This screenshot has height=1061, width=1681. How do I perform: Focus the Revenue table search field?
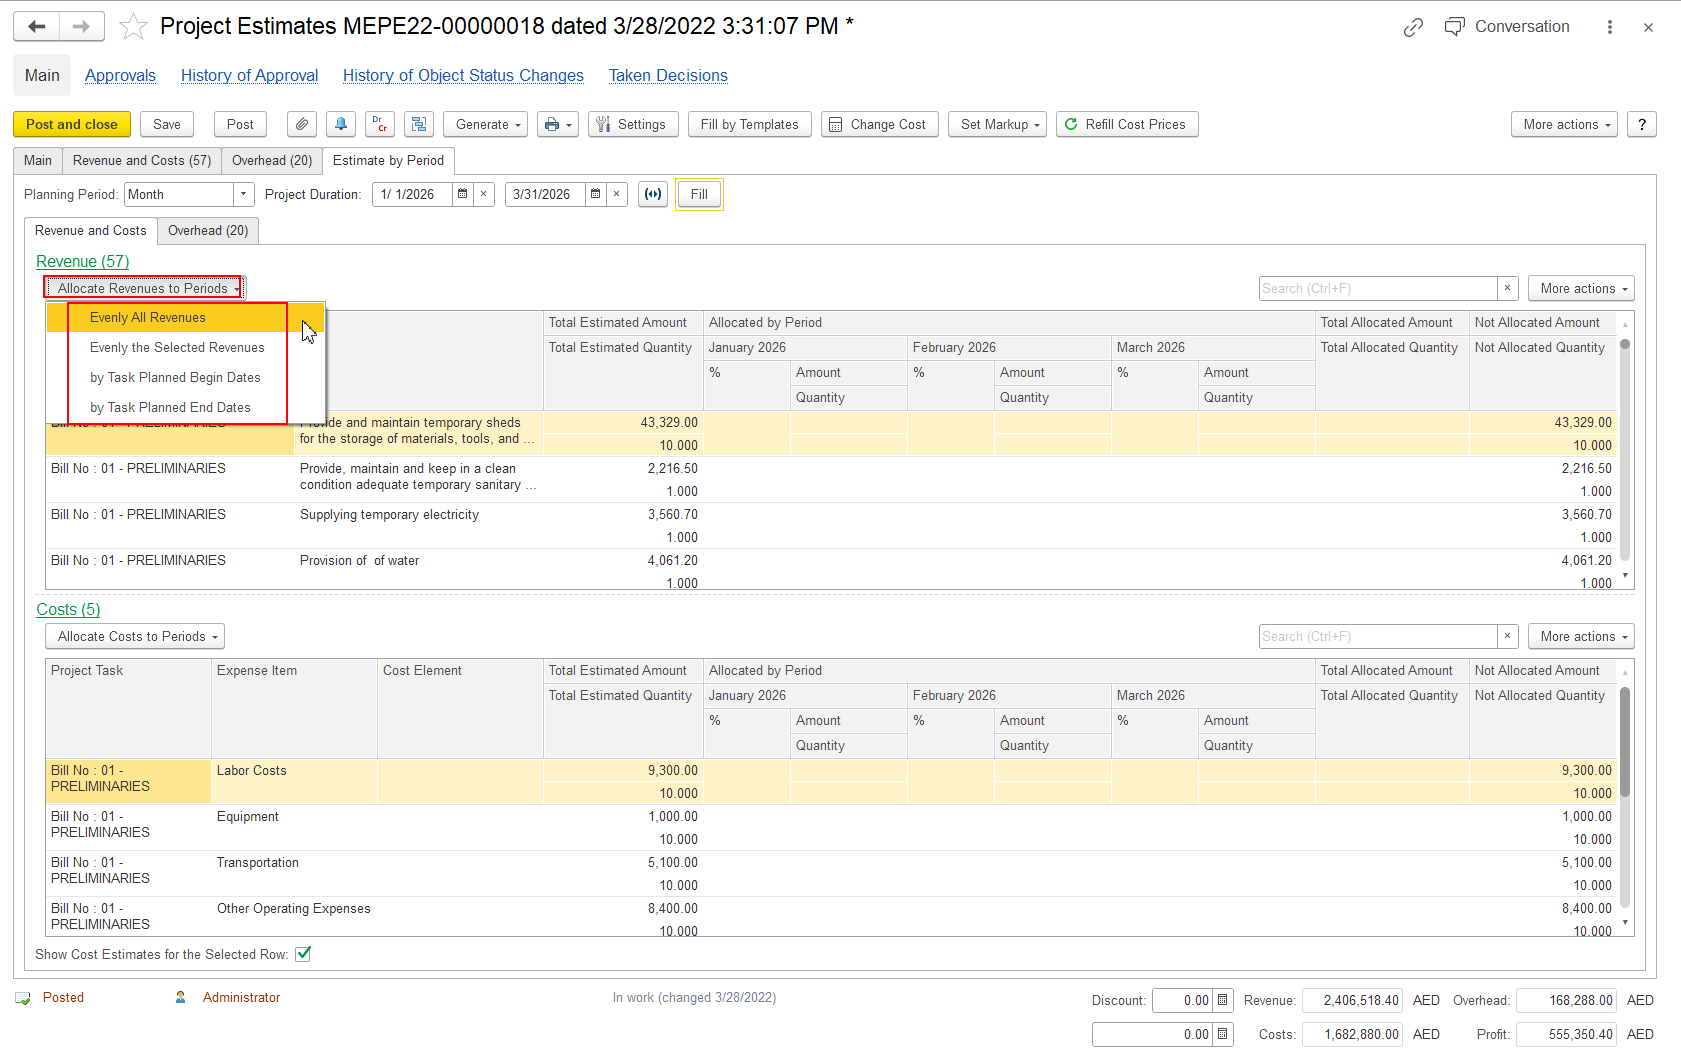(1378, 288)
